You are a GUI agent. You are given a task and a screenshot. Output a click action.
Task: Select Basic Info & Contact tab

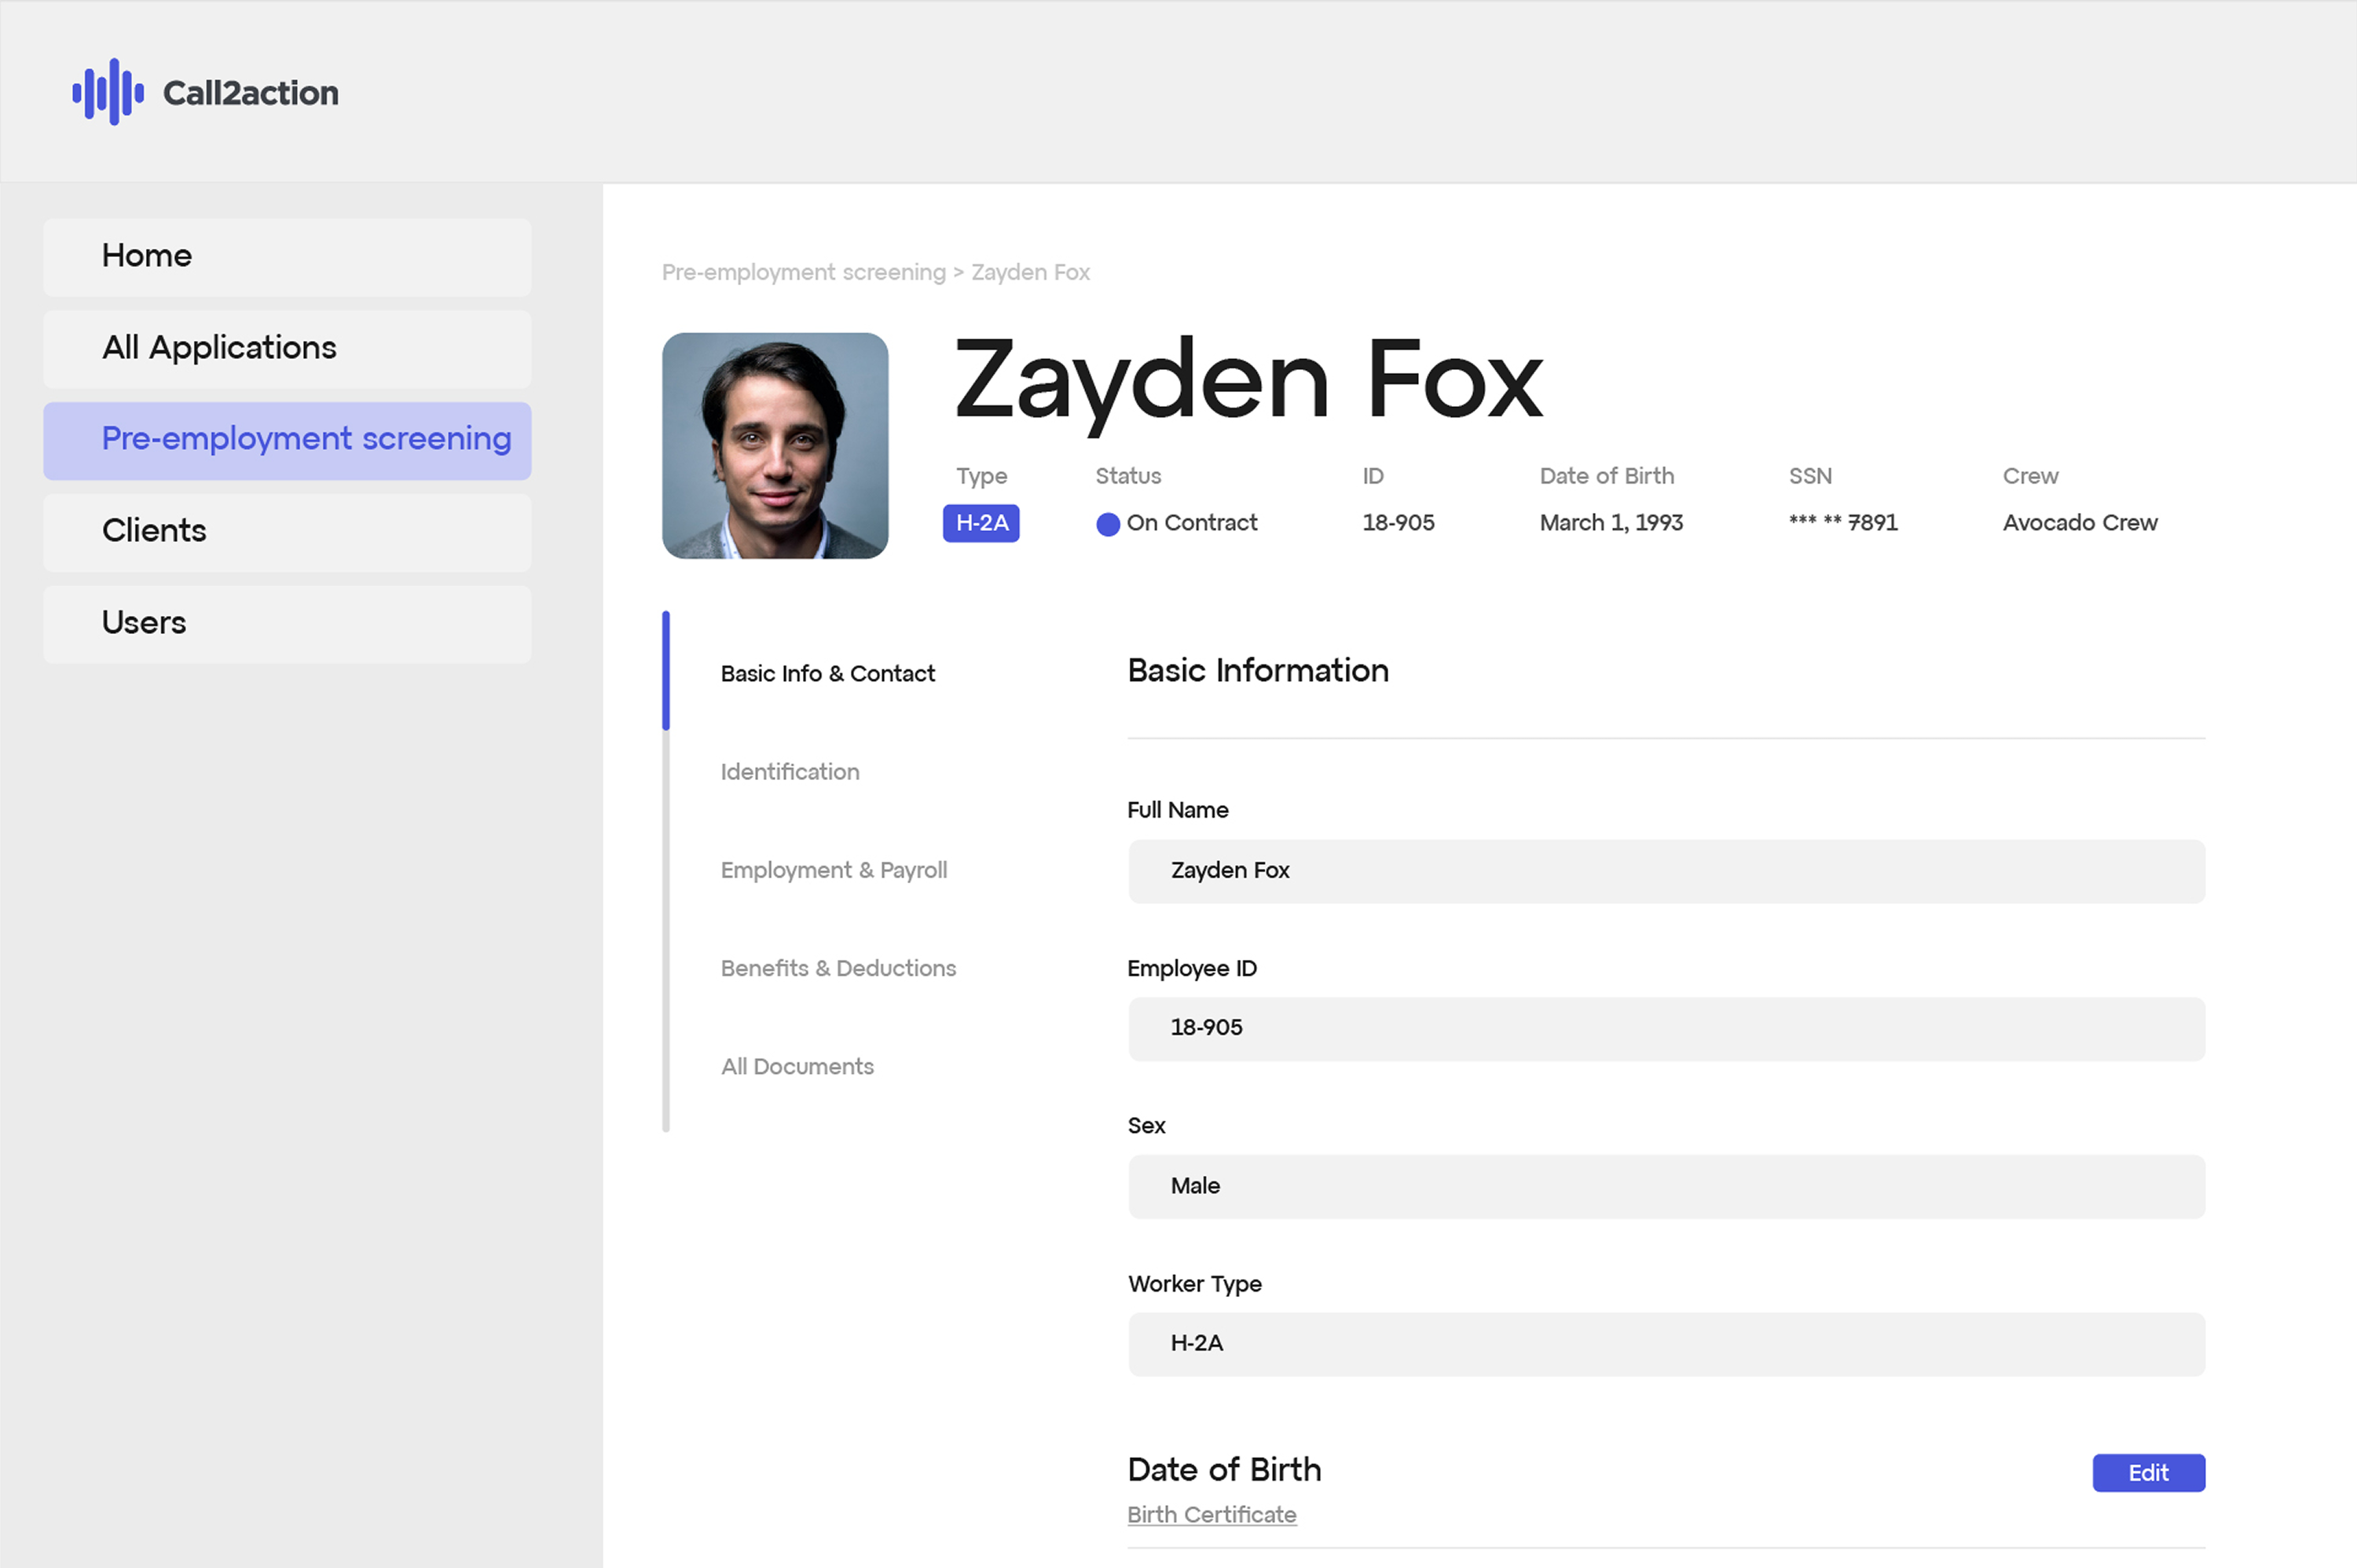[x=827, y=674]
